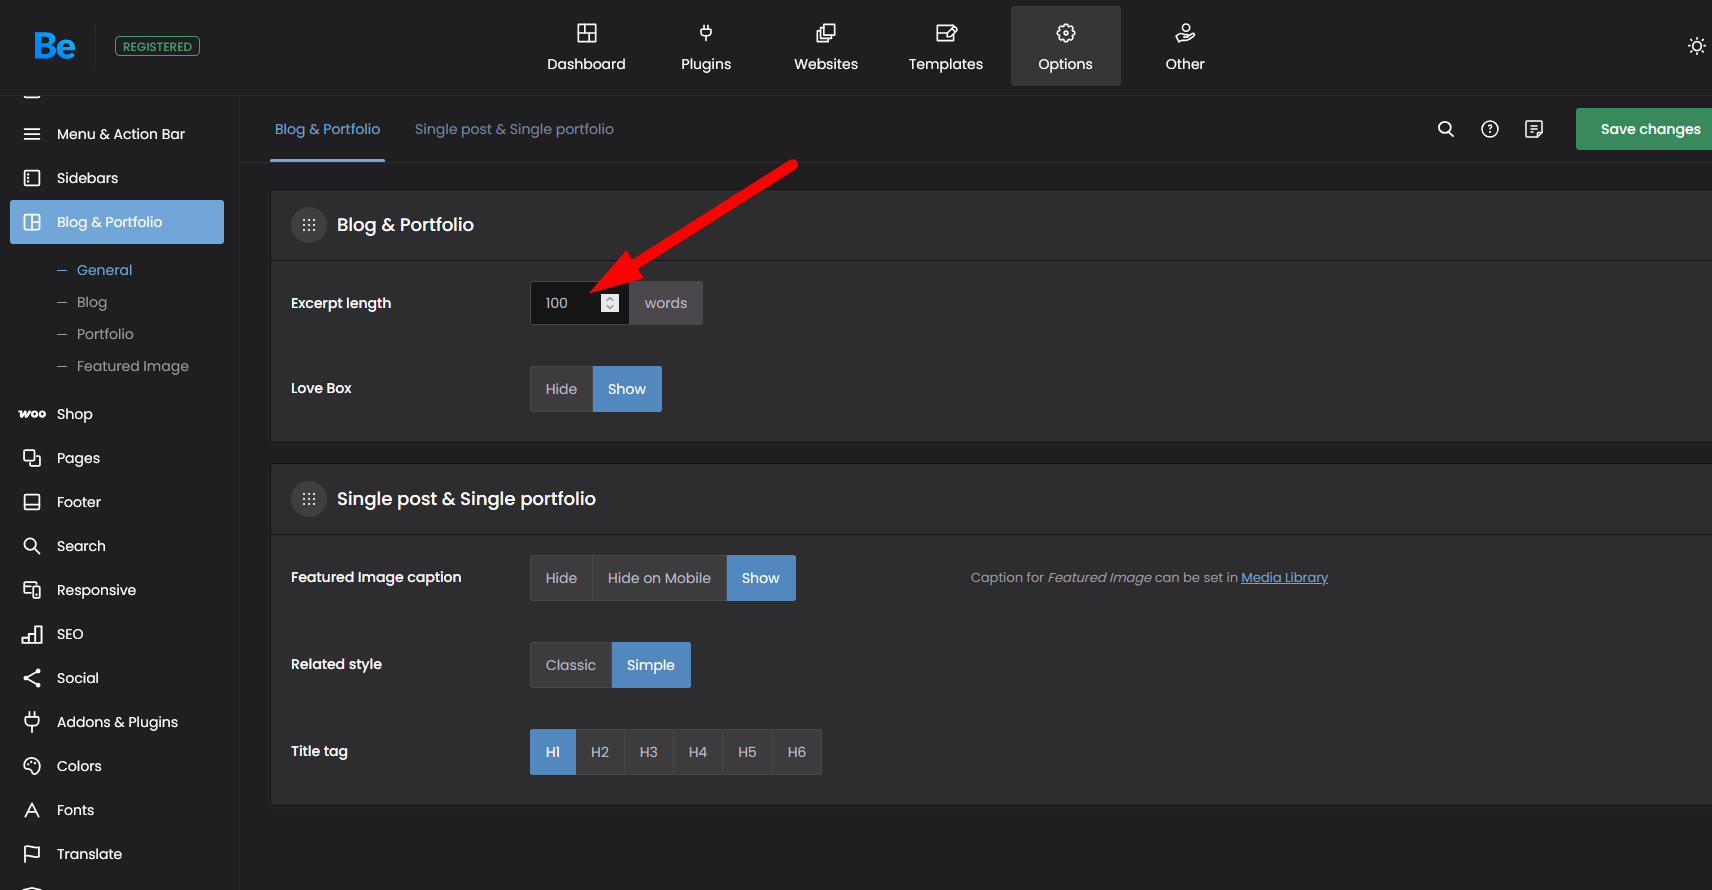The width and height of the screenshot is (1712, 890).
Task: Toggle light mode sun icon
Action: click(x=1696, y=46)
